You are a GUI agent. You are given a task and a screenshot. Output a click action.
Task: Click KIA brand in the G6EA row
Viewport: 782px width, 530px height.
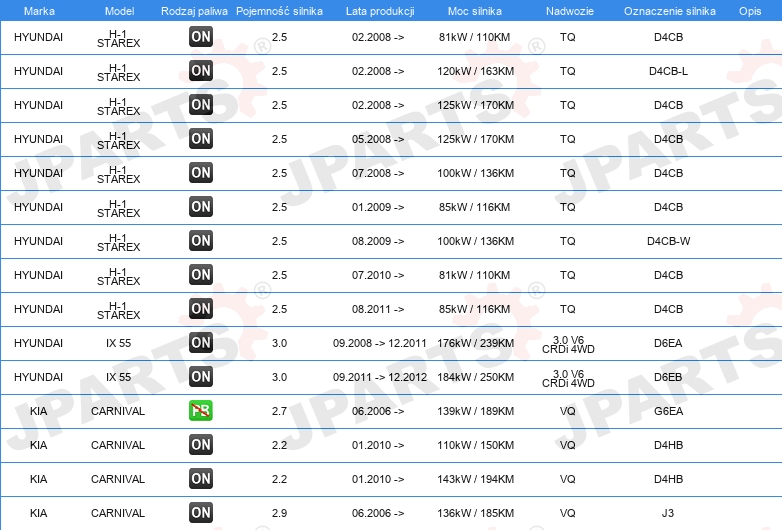point(38,411)
